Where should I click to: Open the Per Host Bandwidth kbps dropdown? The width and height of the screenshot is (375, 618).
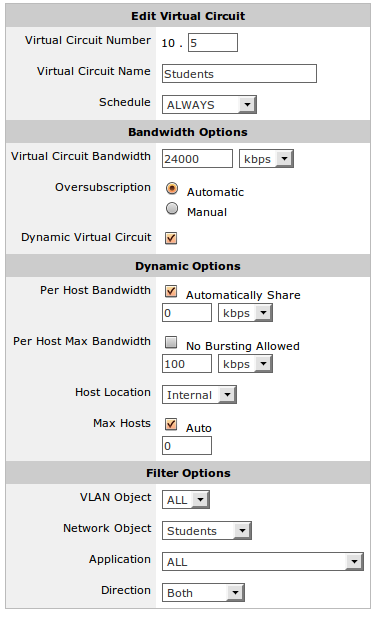coord(245,313)
